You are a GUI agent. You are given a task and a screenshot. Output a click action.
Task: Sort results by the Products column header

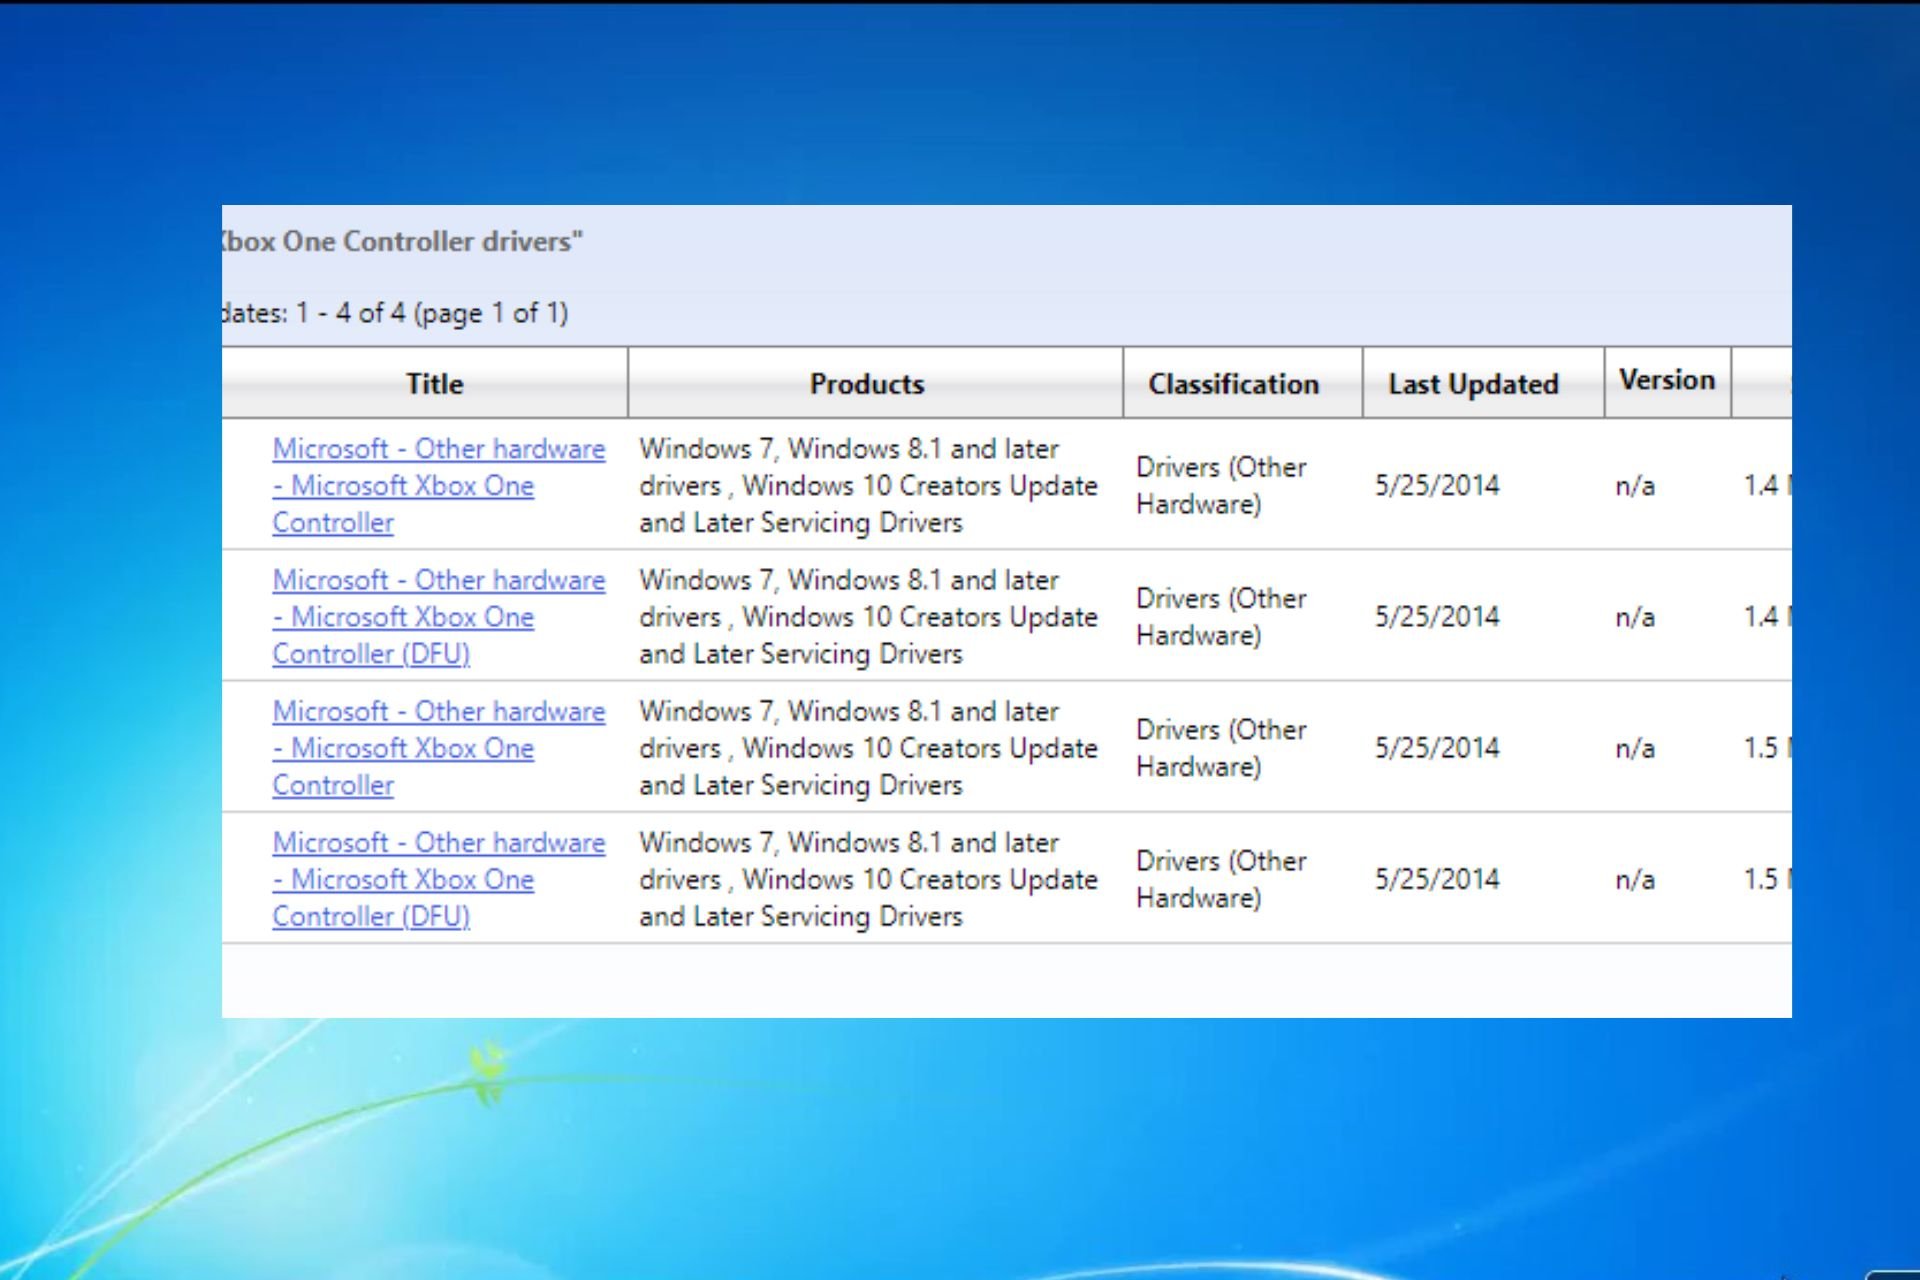coord(867,384)
